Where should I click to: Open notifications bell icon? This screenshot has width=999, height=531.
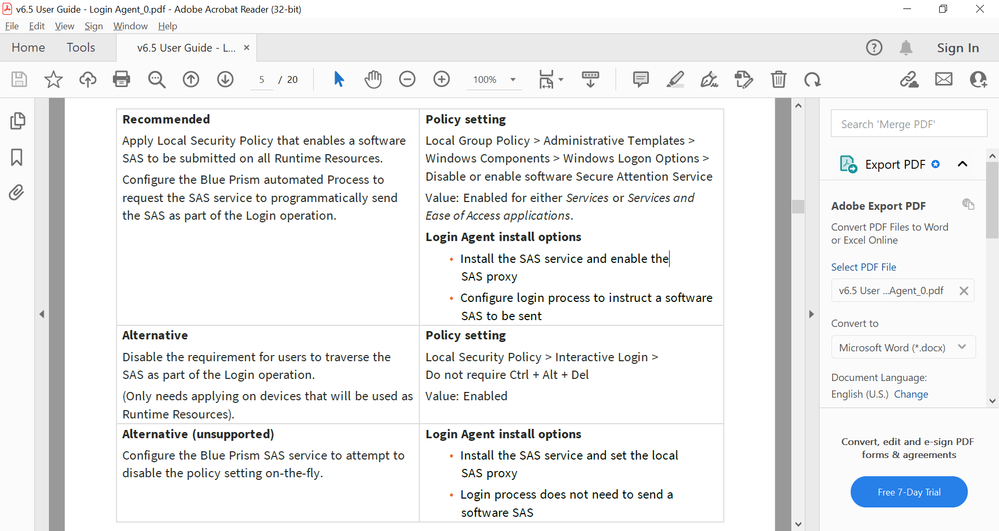906,48
